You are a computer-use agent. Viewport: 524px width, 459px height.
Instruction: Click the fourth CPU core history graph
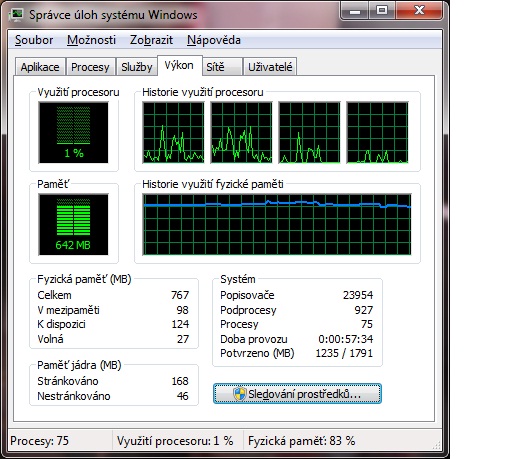click(x=377, y=133)
